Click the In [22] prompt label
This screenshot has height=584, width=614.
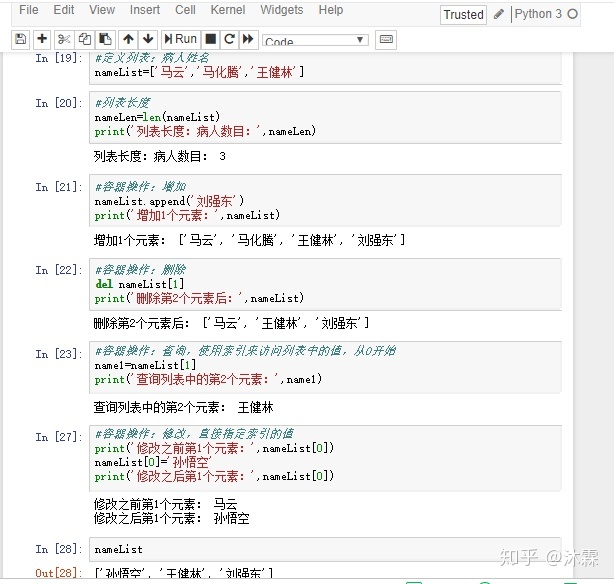[x=59, y=270]
